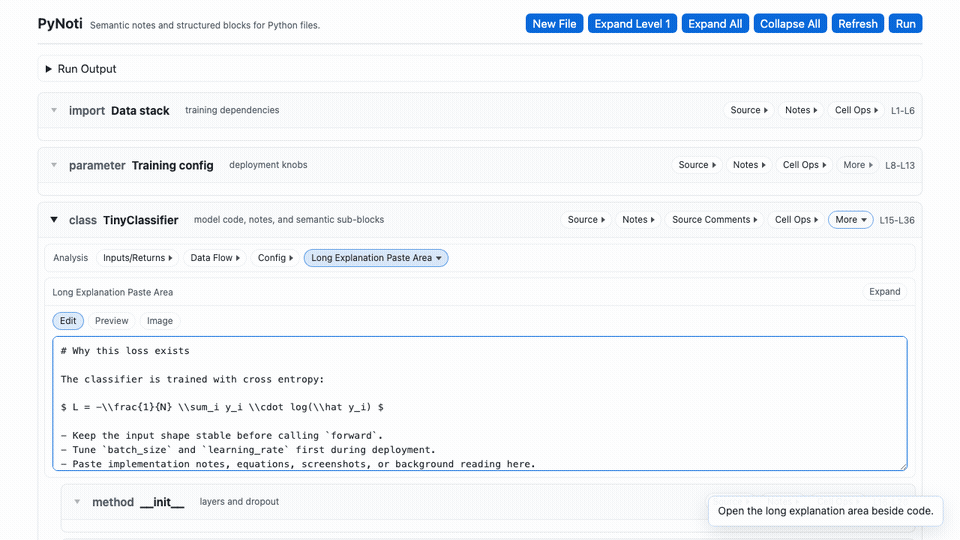Click the PyNoti app title
The height and width of the screenshot is (540, 960).
[60, 24]
